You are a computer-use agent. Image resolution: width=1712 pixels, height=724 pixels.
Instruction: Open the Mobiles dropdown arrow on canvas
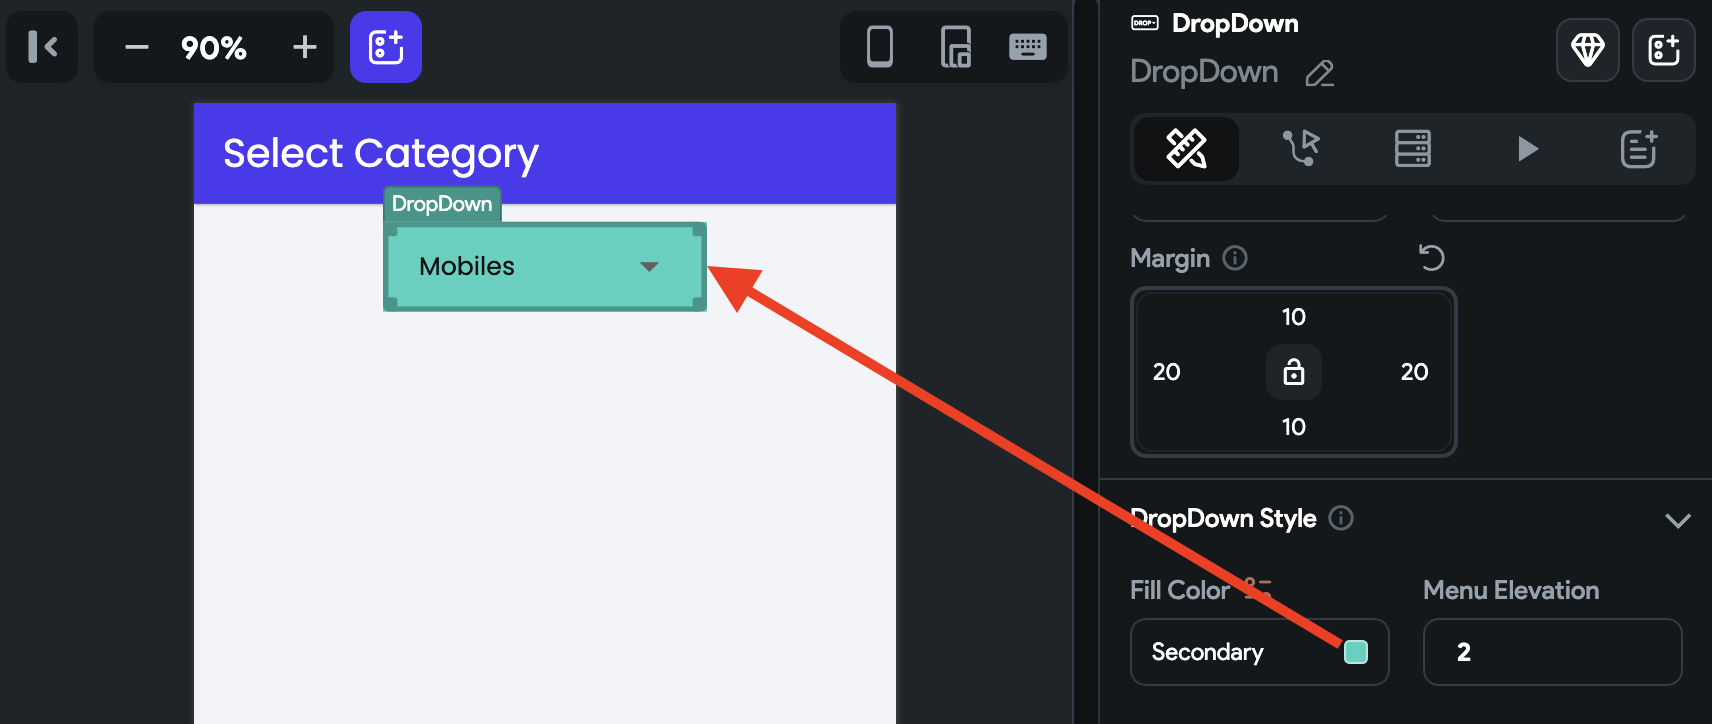pos(649,266)
